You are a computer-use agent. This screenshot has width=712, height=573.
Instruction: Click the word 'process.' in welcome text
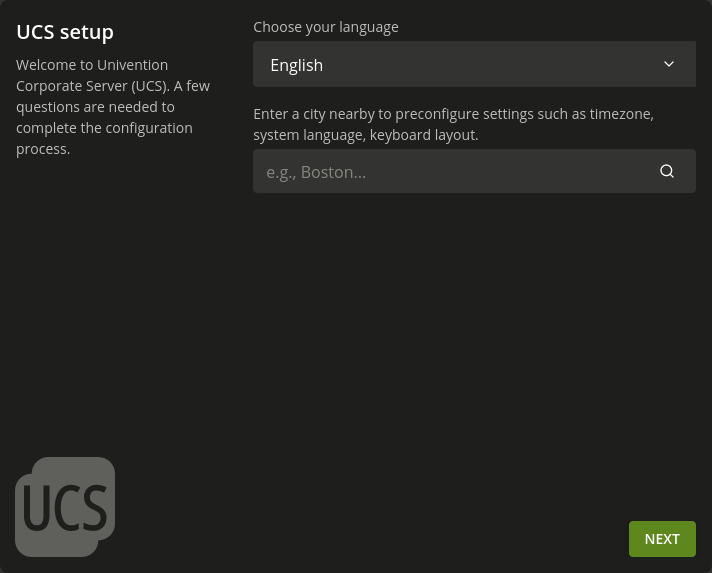[43, 149]
